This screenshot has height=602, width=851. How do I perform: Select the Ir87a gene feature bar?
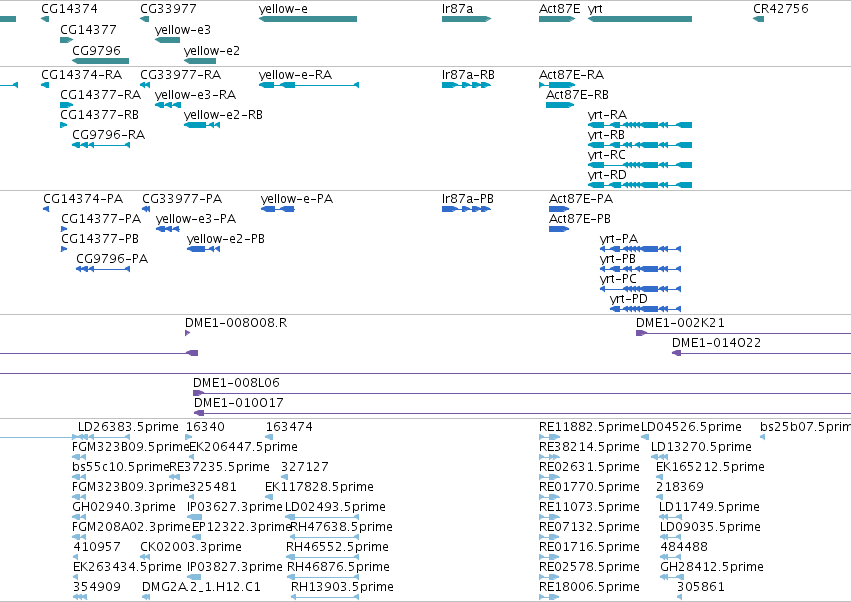pyautogui.click(x=466, y=19)
